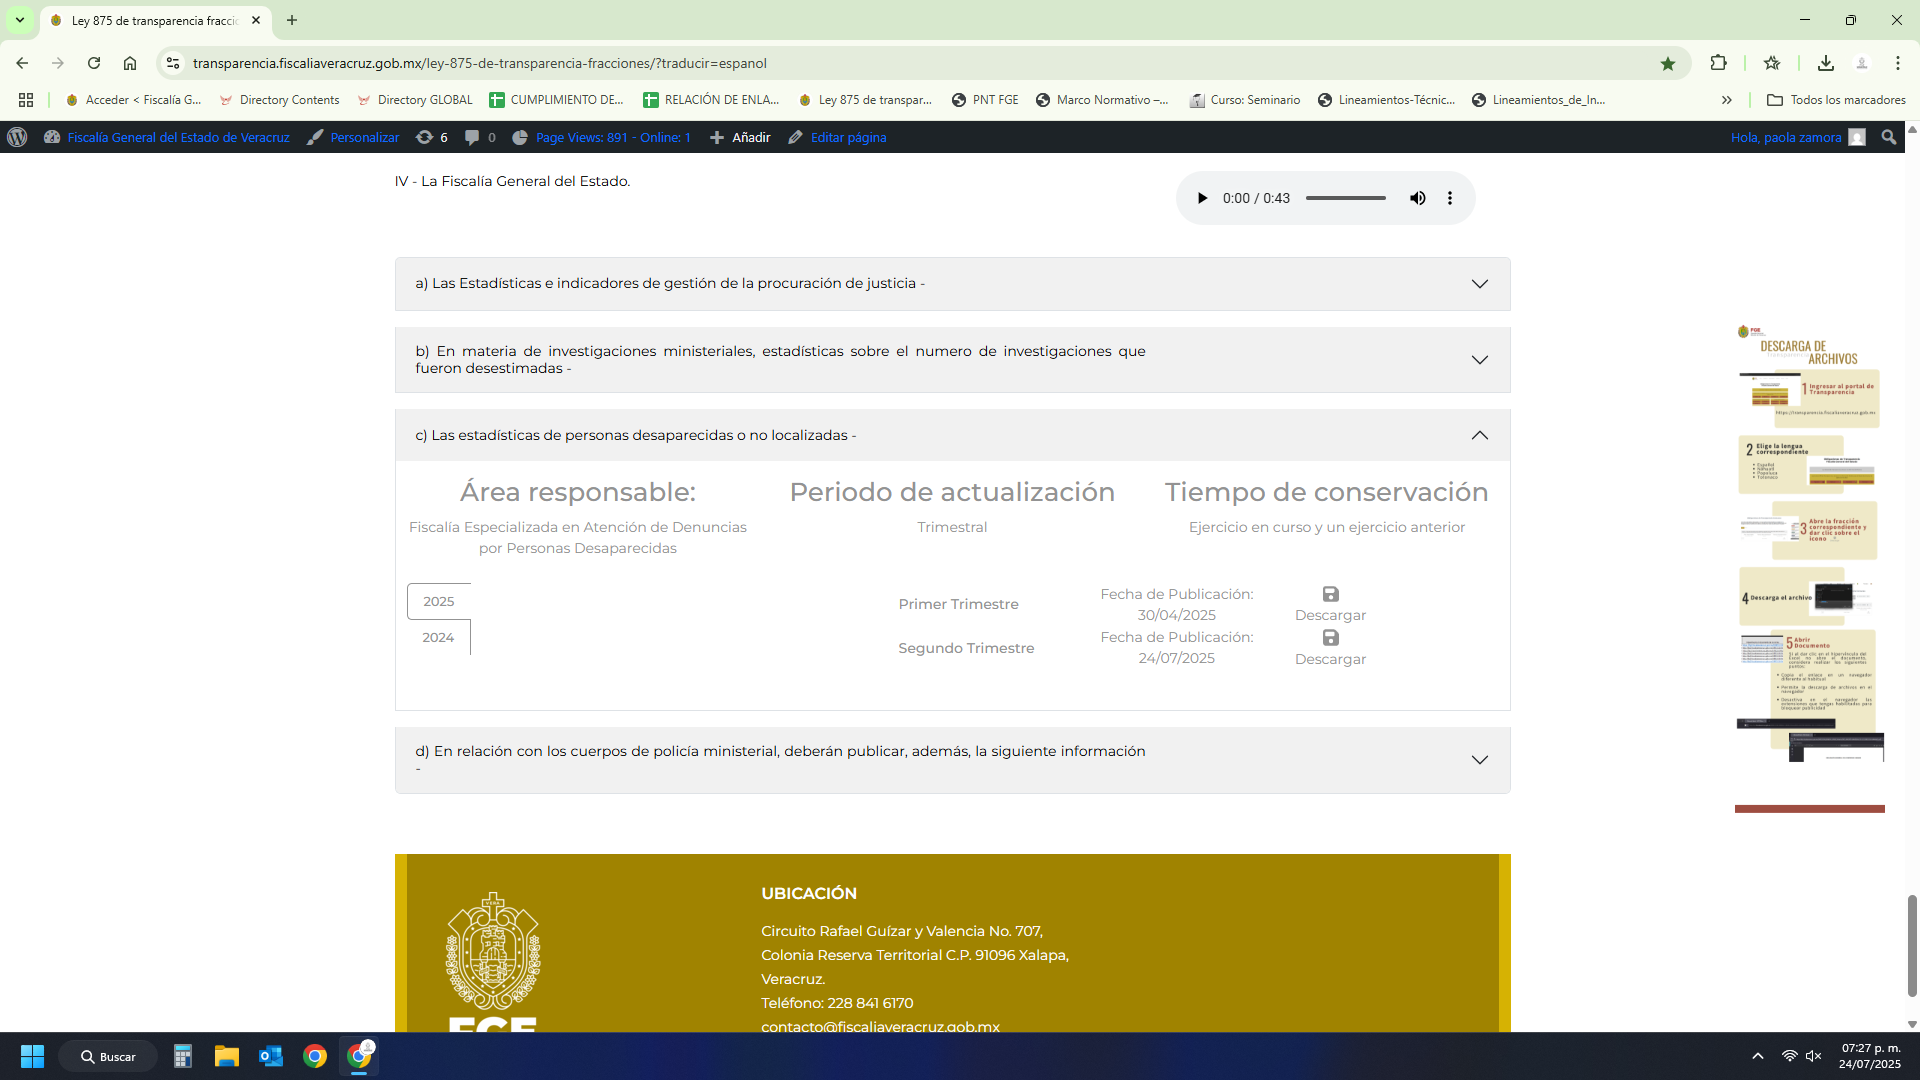The image size is (1920, 1080).
Task: Mute the audio player volume
Action: tap(1417, 198)
